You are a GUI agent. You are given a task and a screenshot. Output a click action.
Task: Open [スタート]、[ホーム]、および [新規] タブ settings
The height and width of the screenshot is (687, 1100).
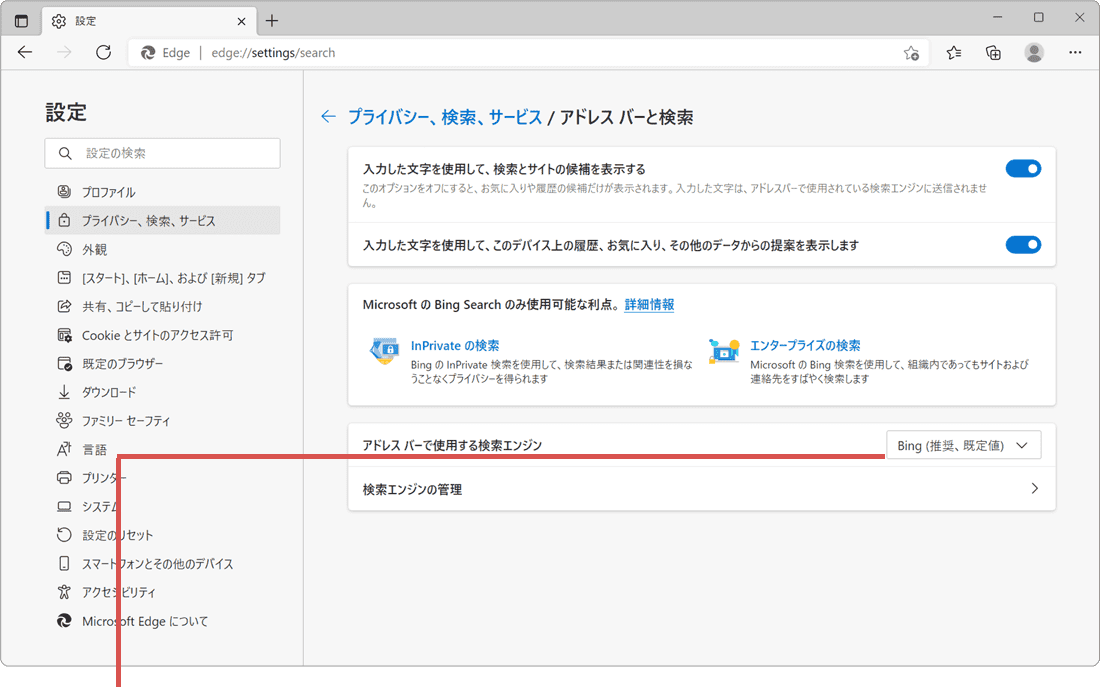pos(162,278)
